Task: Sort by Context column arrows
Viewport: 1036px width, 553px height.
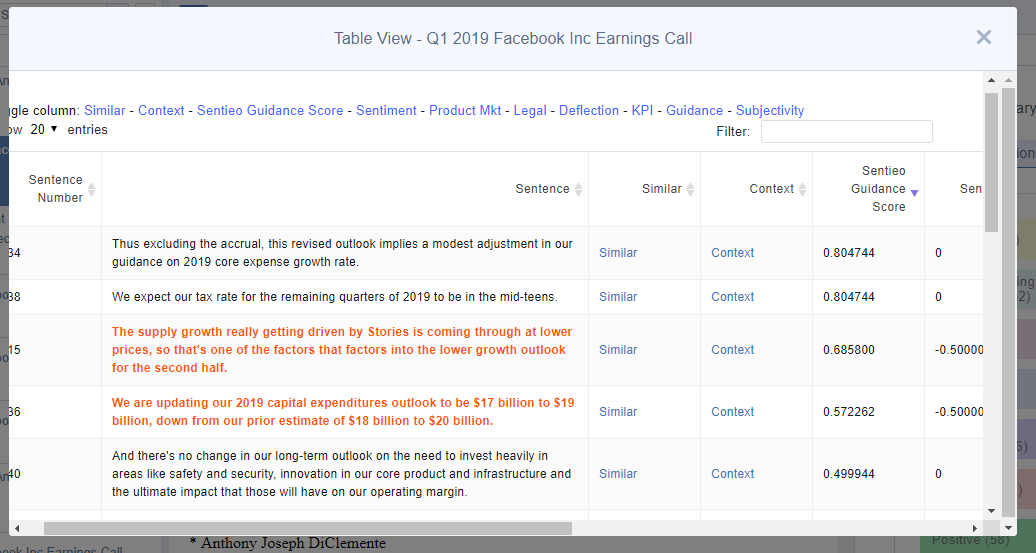Action: click(x=802, y=189)
